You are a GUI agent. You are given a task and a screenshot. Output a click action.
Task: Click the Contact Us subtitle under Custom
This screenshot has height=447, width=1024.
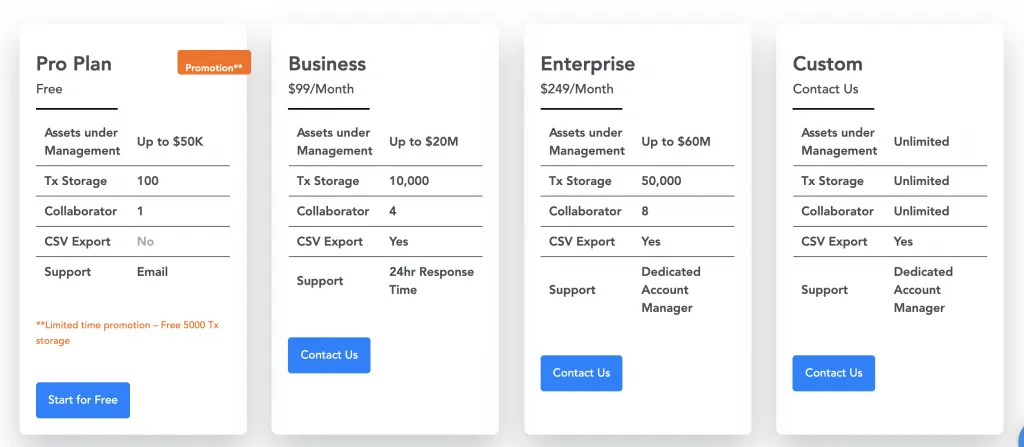click(825, 89)
